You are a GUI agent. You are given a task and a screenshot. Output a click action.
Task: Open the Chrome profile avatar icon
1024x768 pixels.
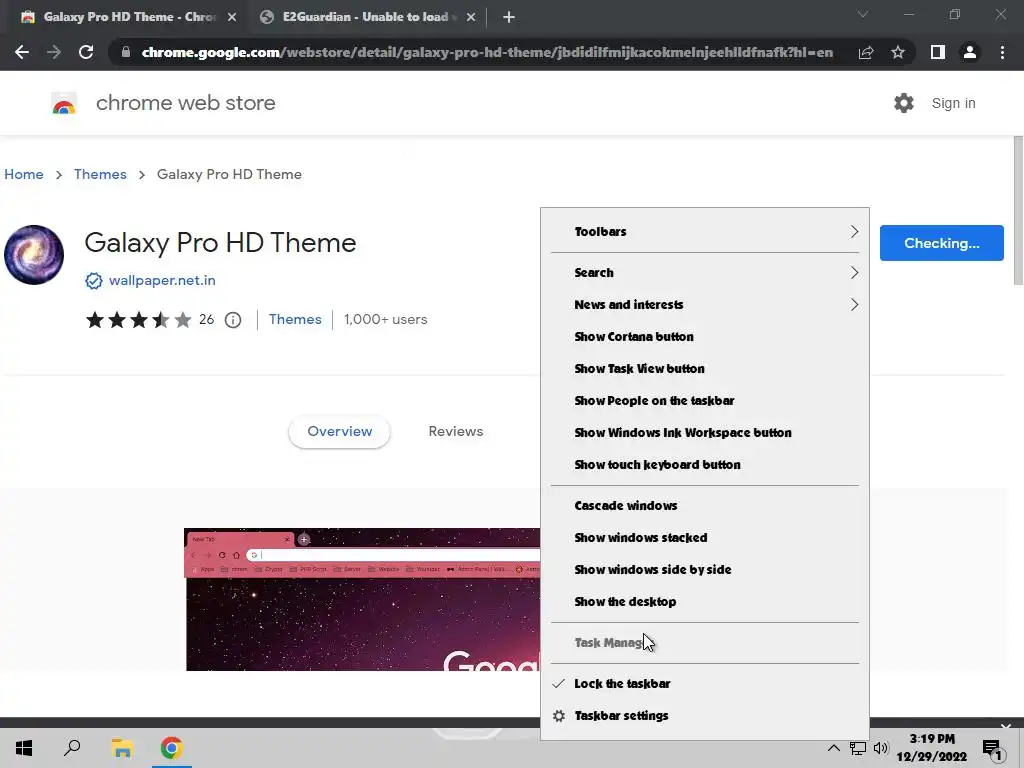(970, 52)
